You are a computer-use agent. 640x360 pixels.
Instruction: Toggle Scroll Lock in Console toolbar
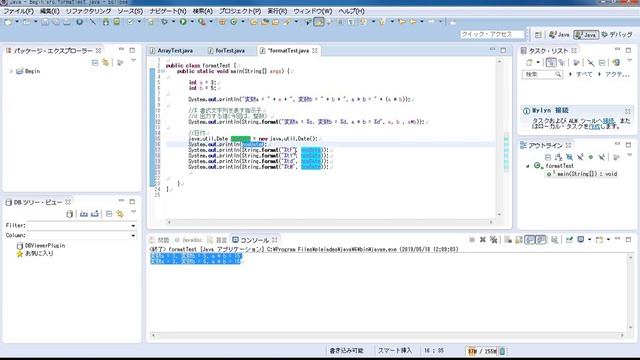tap(519, 240)
